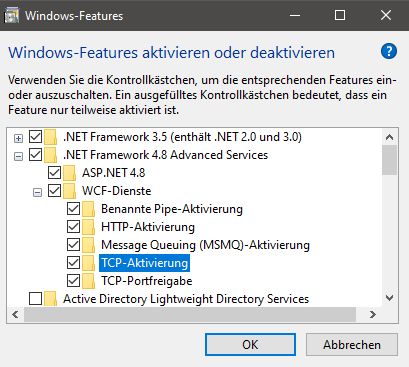The width and height of the screenshot is (409, 367).
Task: Select the "WCF-Dienste" item text
Action: click(117, 191)
